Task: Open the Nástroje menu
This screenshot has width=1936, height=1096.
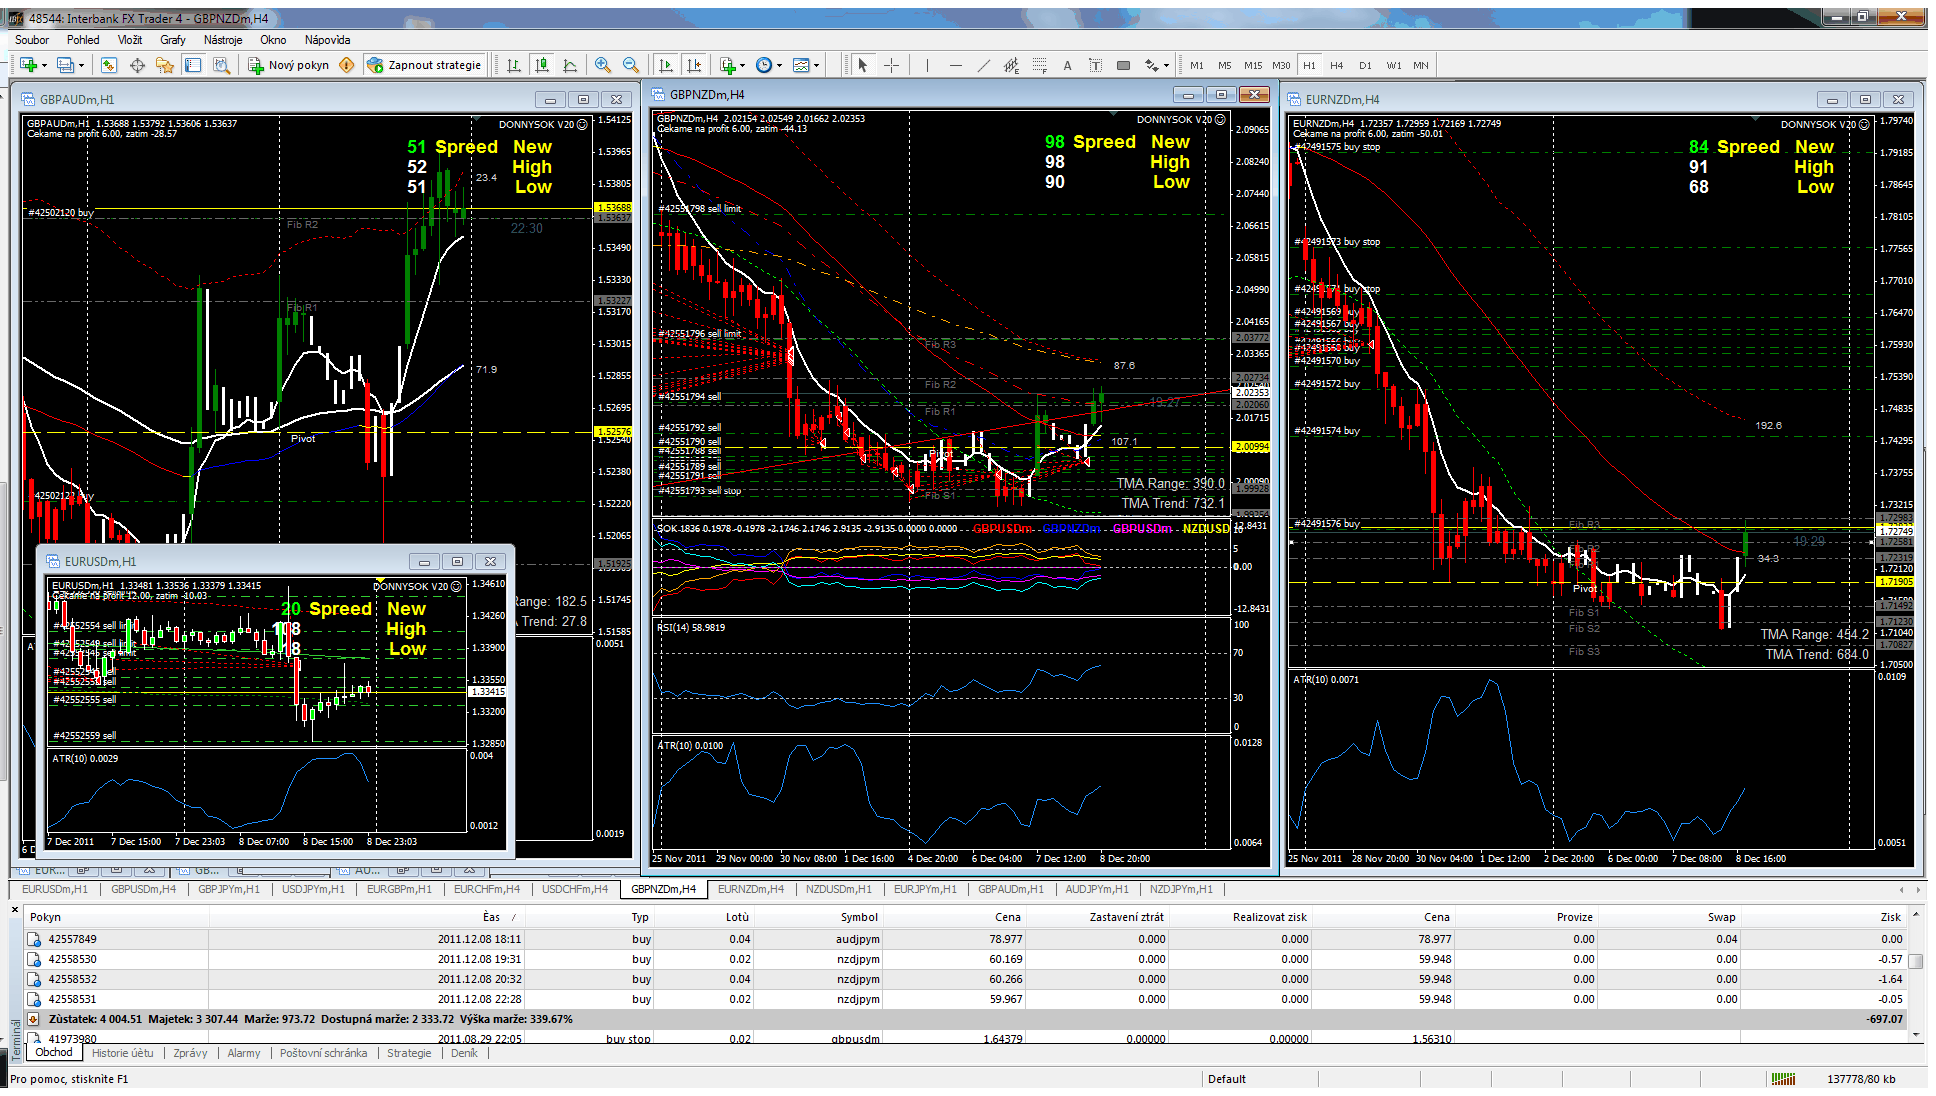Action: 222,40
